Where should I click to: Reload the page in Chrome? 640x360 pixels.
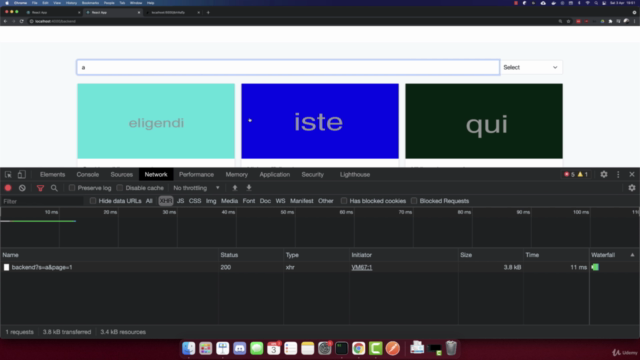(21, 21)
